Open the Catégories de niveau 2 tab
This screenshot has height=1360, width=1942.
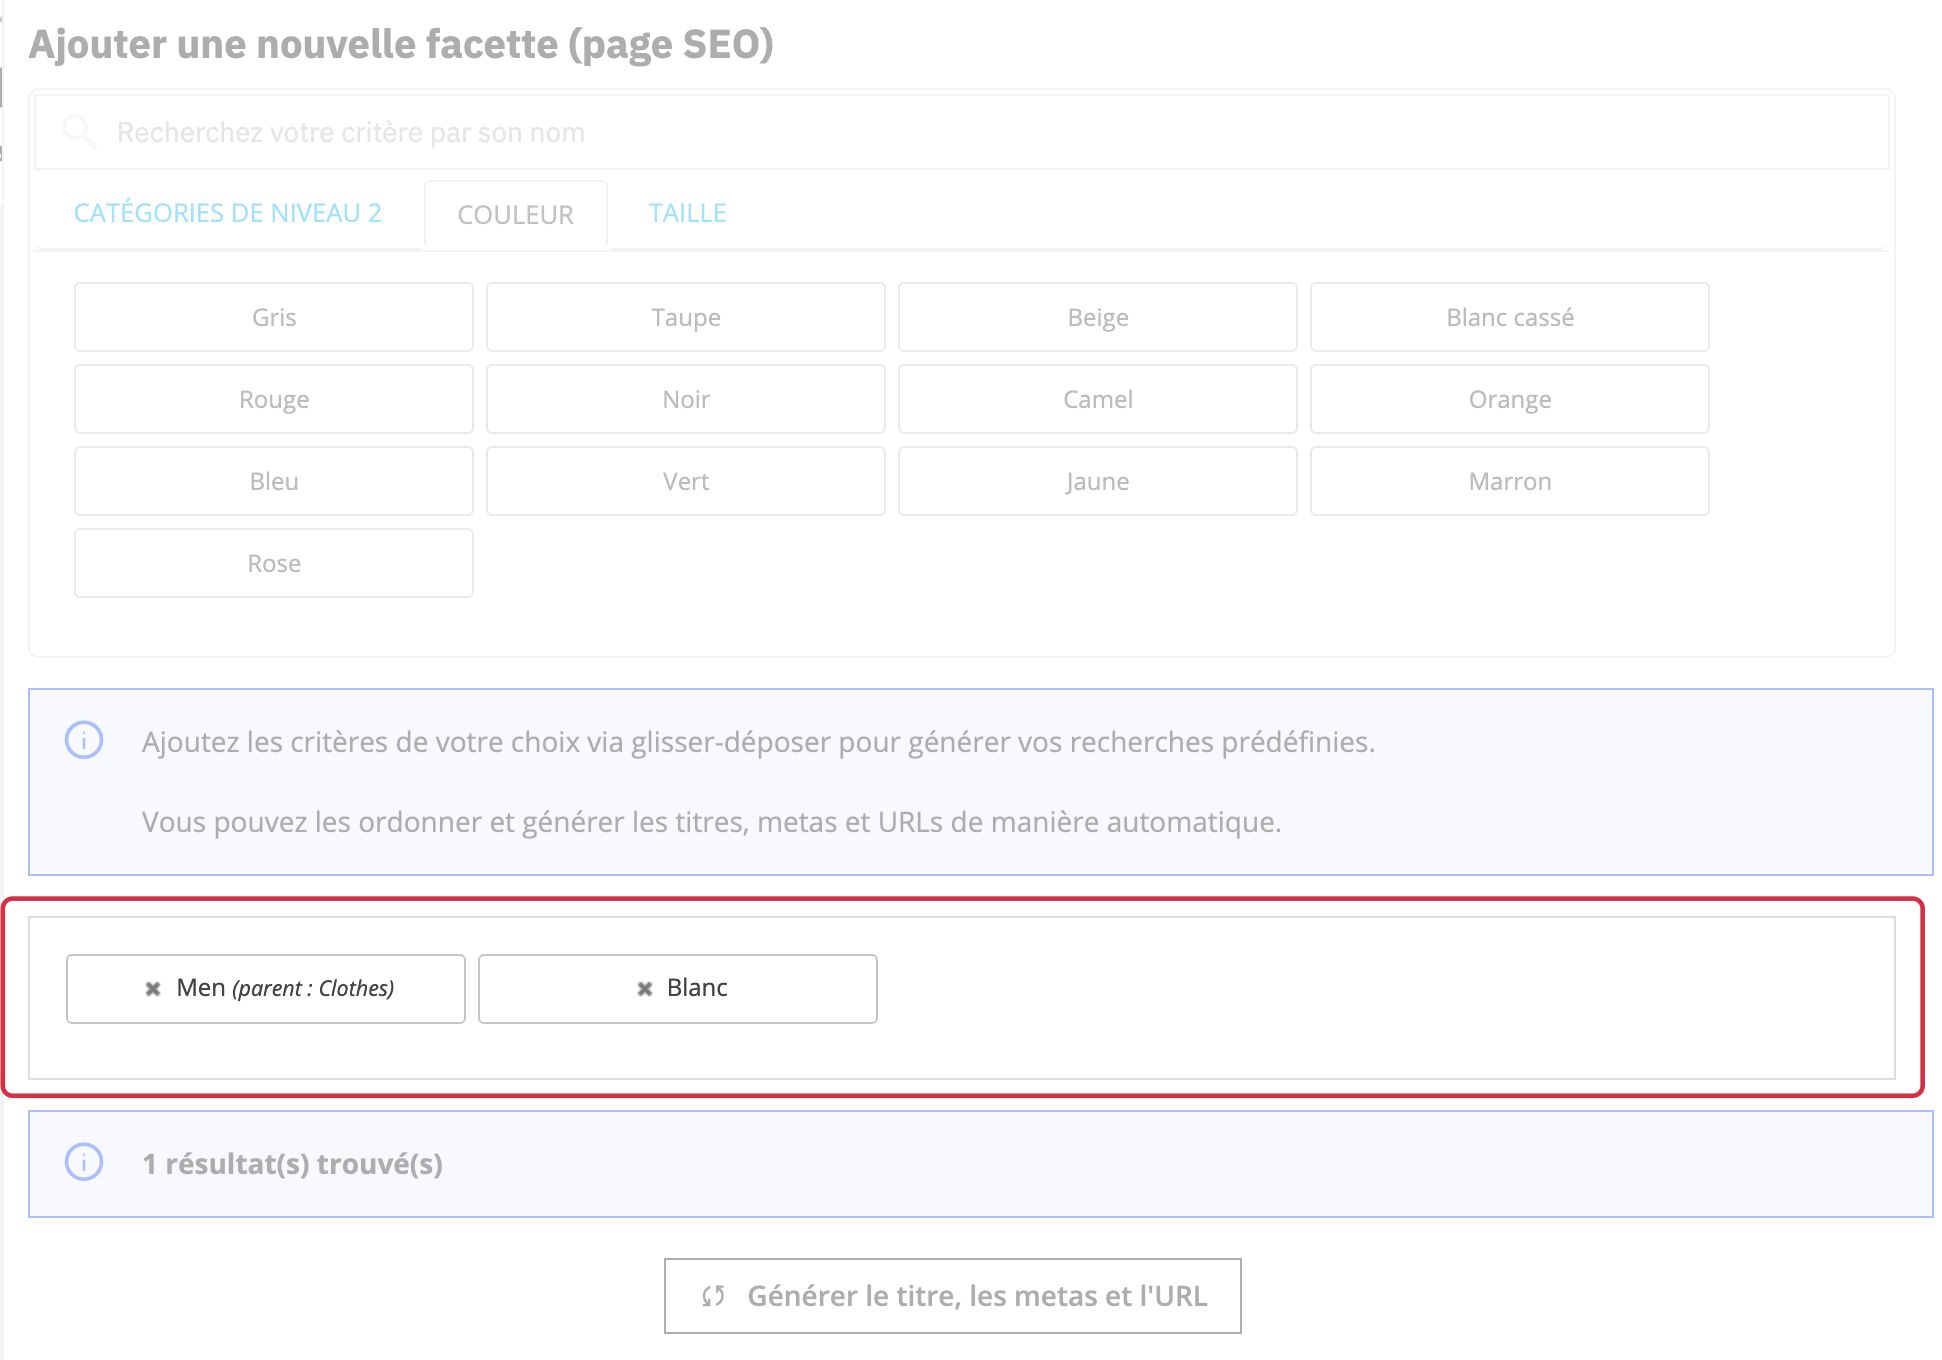(x=228, y=213)
